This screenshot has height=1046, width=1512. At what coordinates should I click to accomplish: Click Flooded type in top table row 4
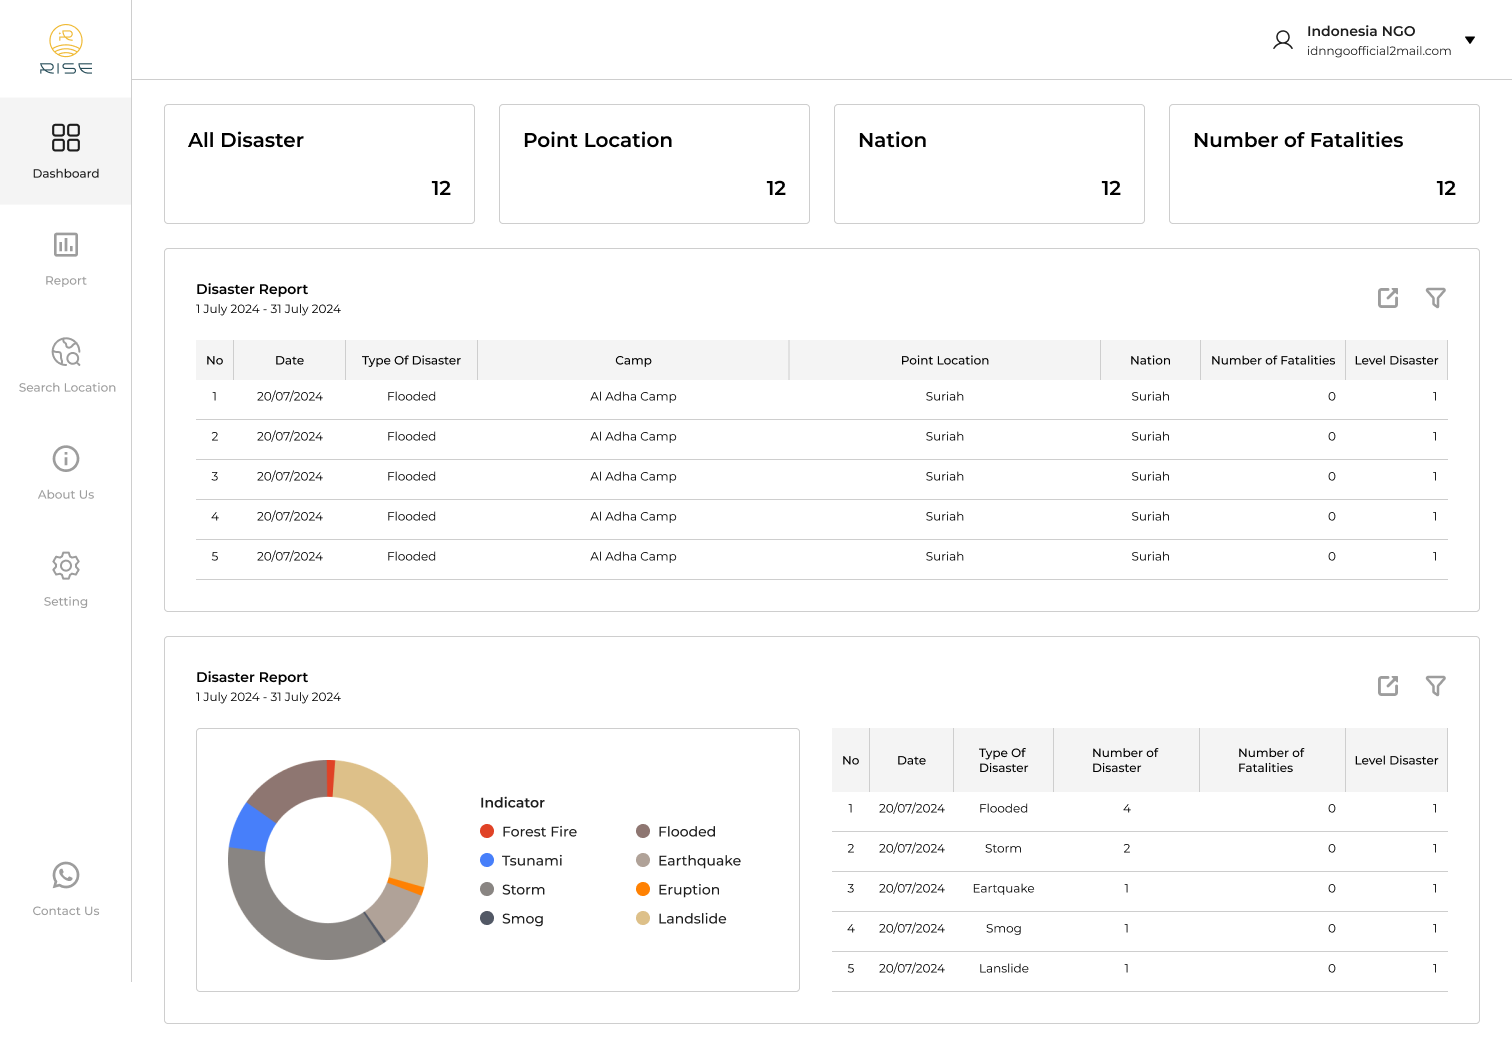[411, 516]
